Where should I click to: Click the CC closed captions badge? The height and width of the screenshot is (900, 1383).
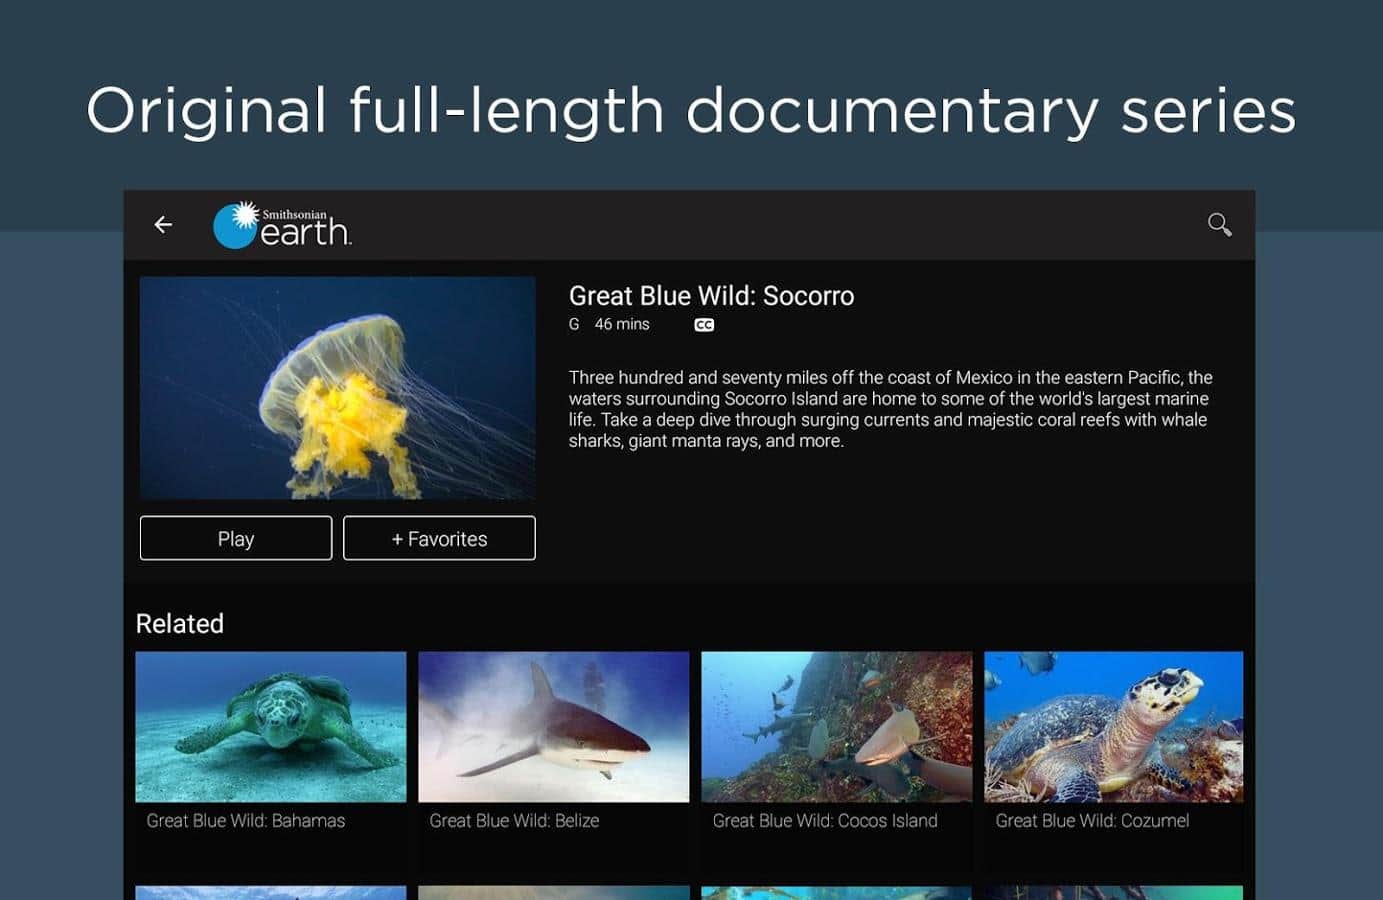(x=704, y=325)
